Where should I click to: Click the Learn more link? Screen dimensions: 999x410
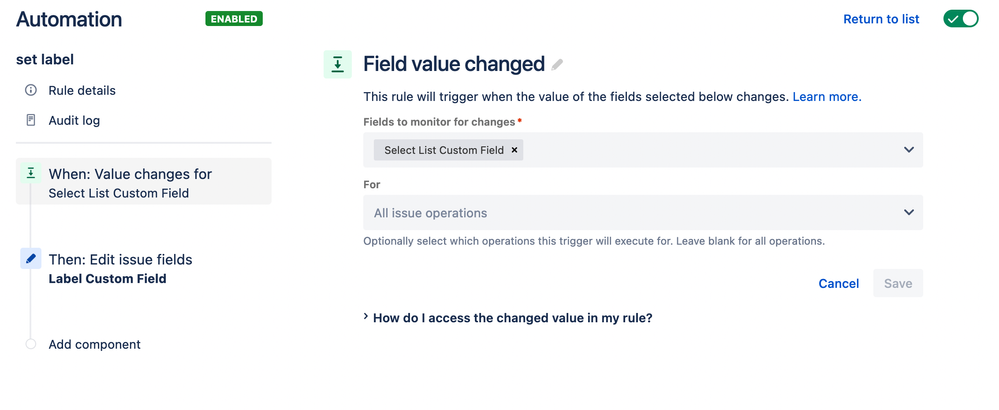827,97
